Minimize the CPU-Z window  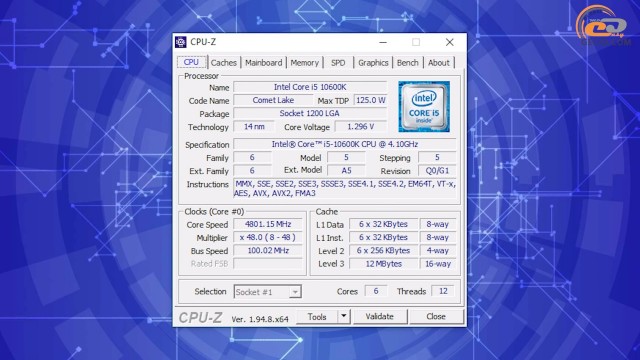click(383, 42)
